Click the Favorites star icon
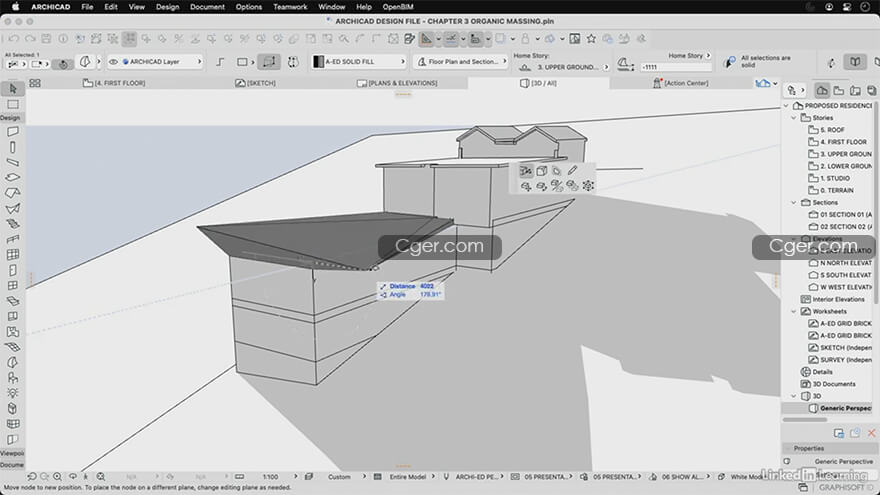 tap(592, 39)
